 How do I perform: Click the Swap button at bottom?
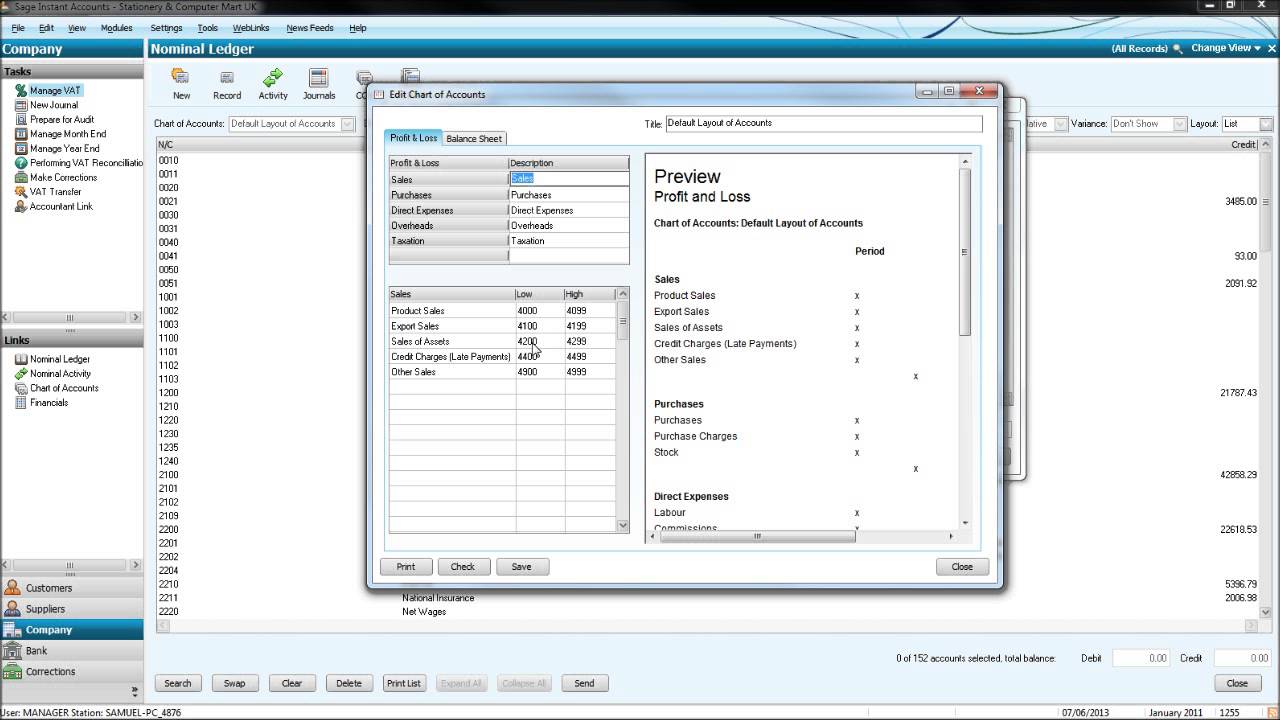pos(235,683)
